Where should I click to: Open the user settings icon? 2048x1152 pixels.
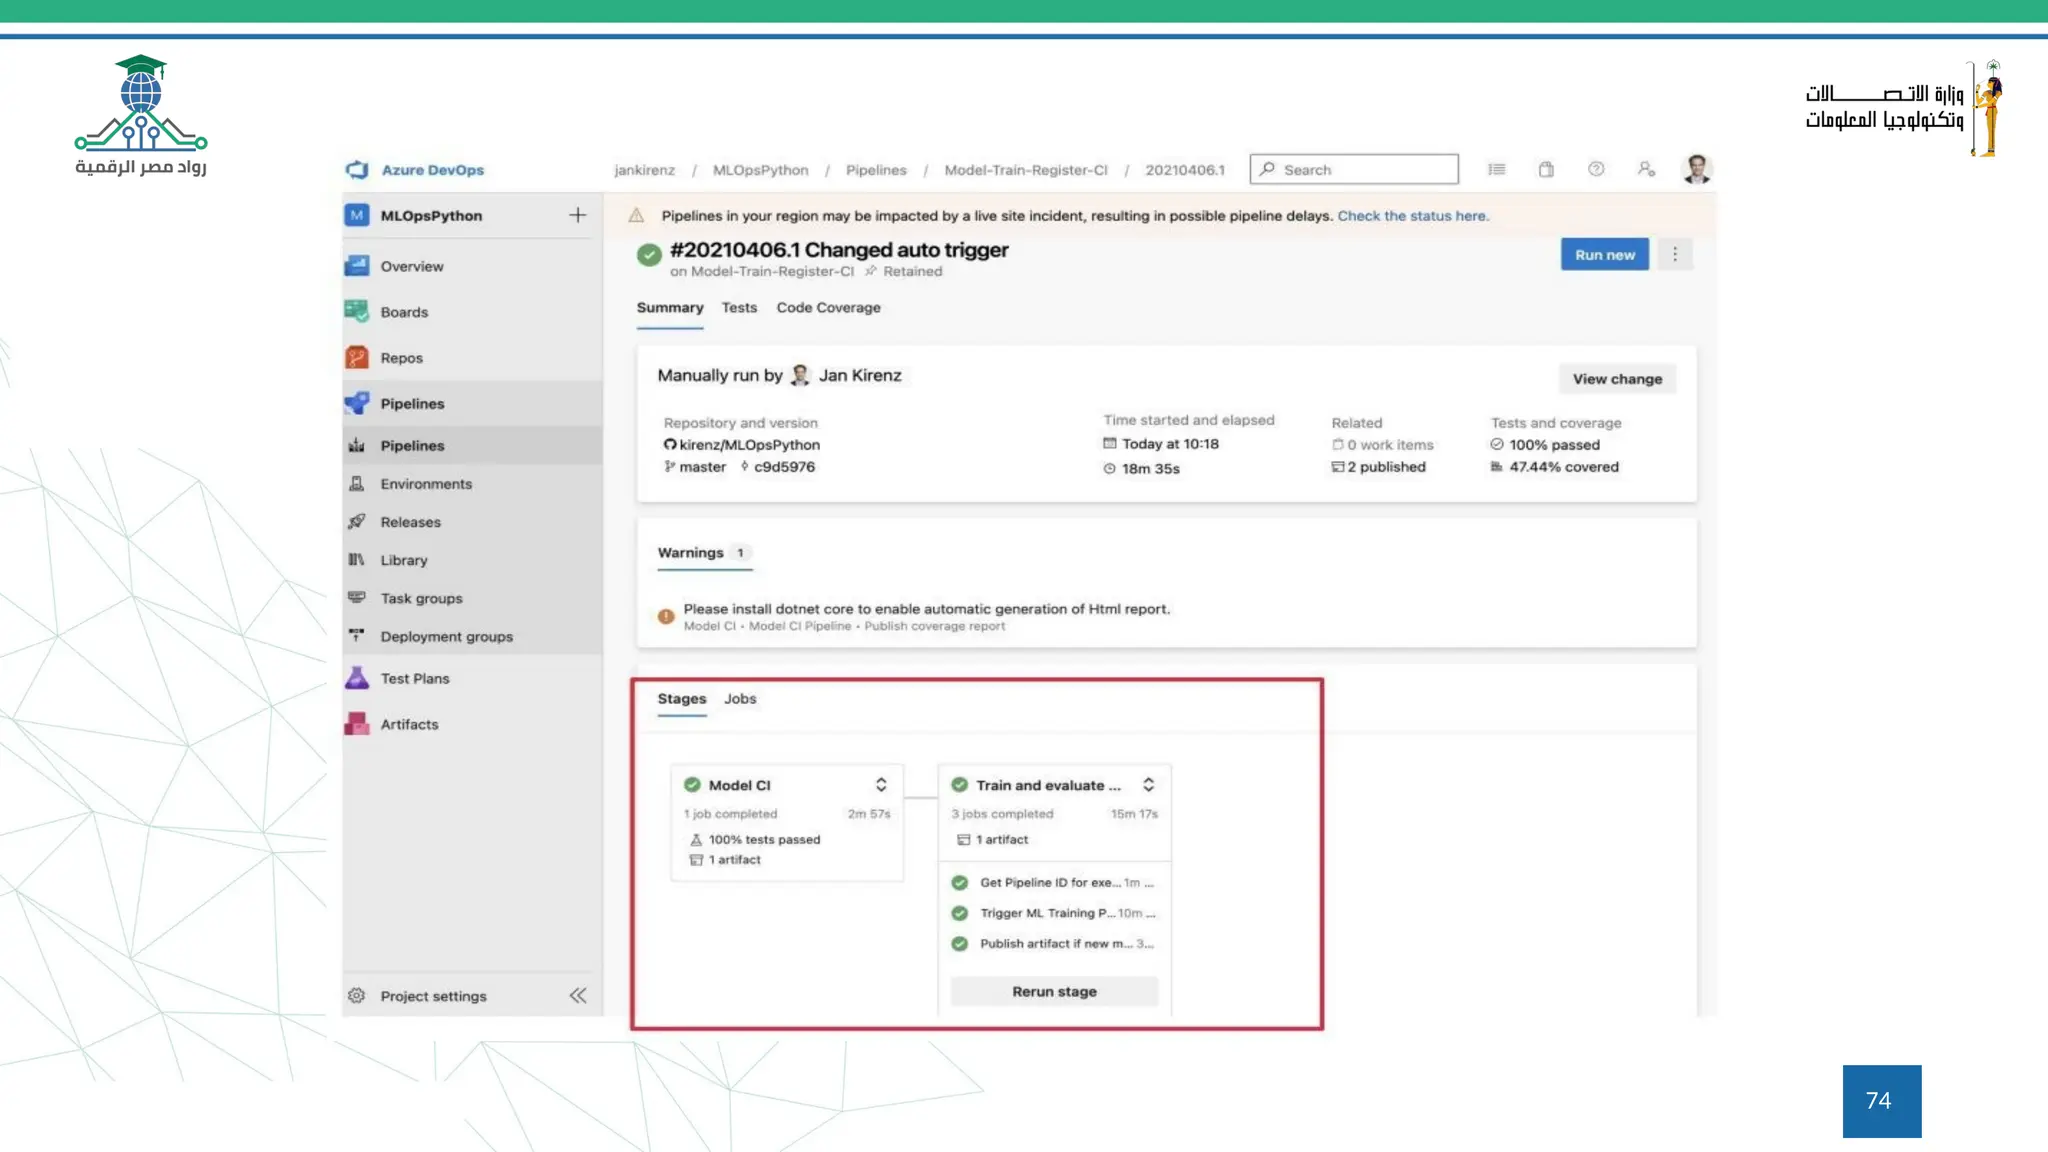[1646, 170]
